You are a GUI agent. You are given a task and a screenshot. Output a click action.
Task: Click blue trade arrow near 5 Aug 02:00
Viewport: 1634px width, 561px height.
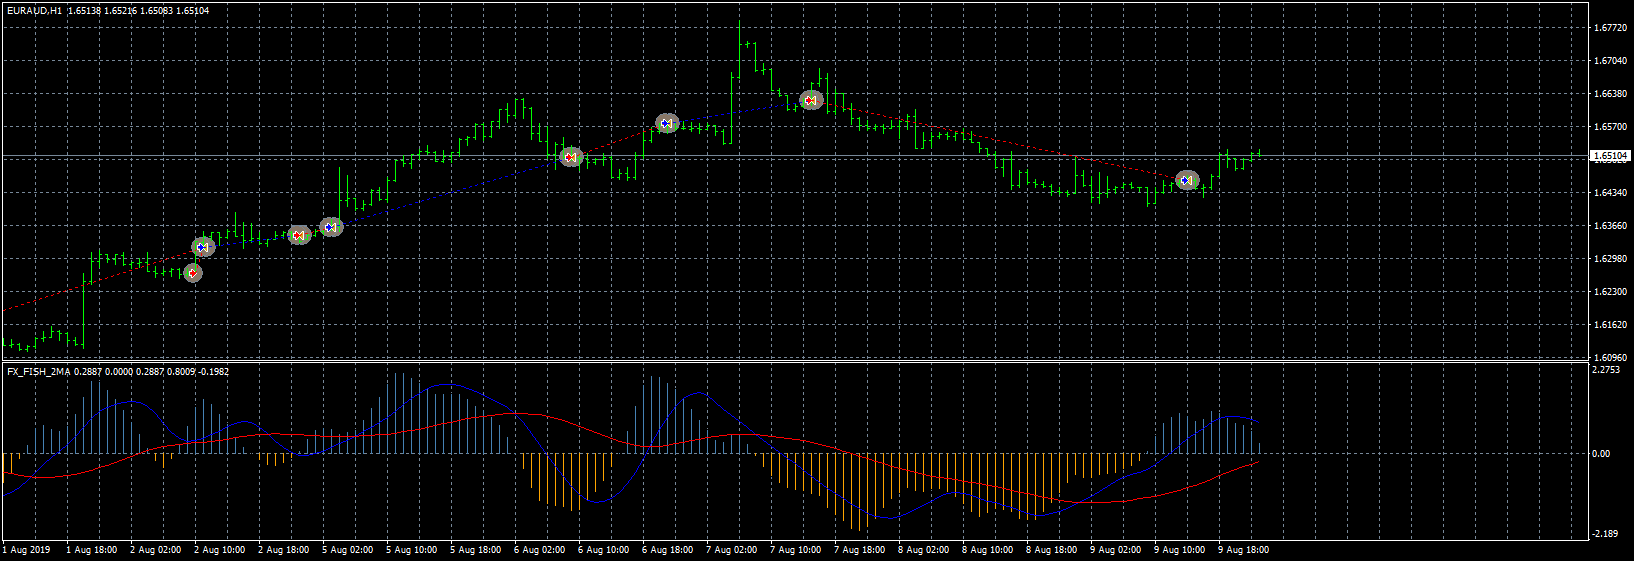[x=331, y=227]
